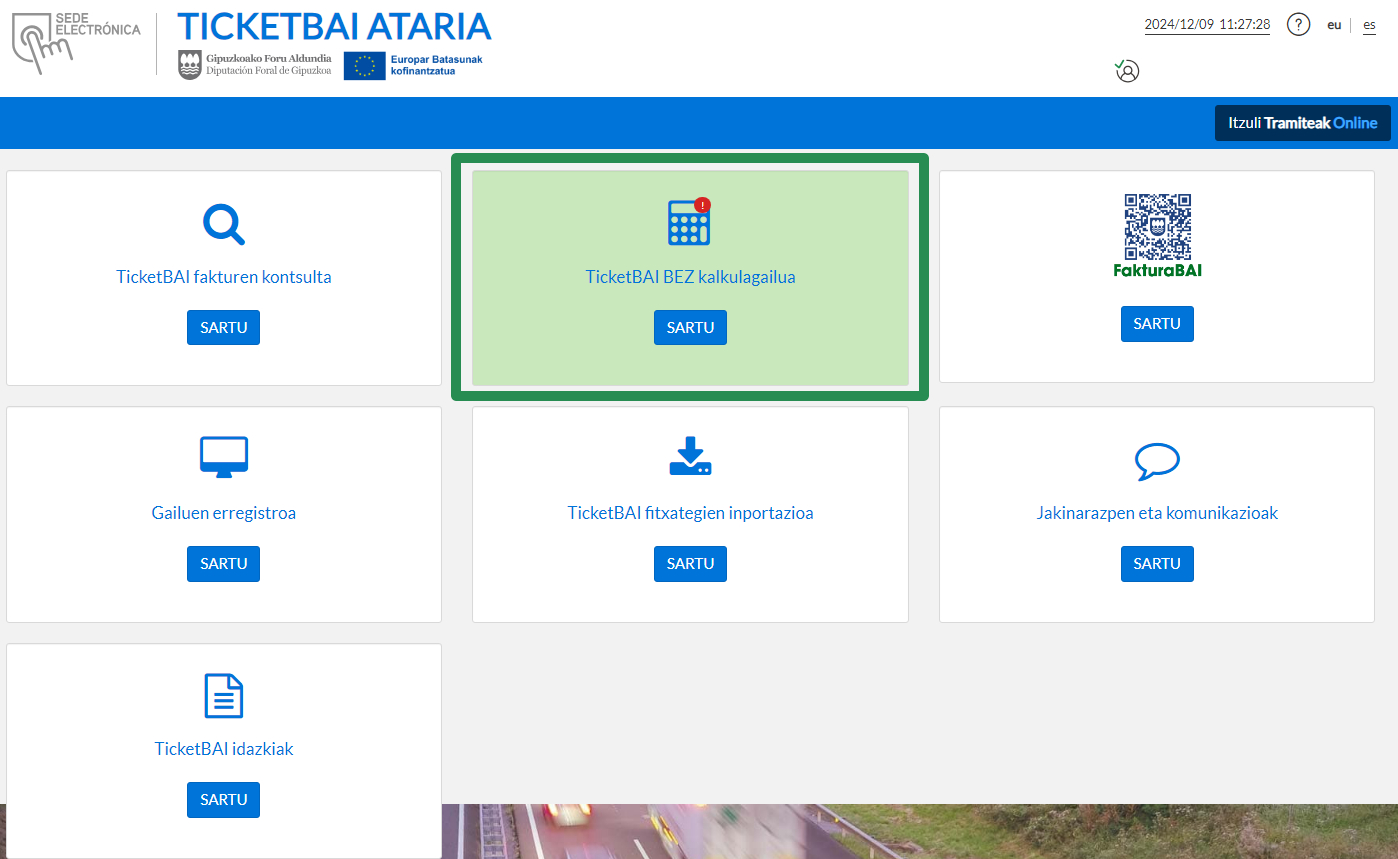Click the monitor icon for Gailuen erregistroa
This screenshot has height=859, width=1398.
coord(223,457)
